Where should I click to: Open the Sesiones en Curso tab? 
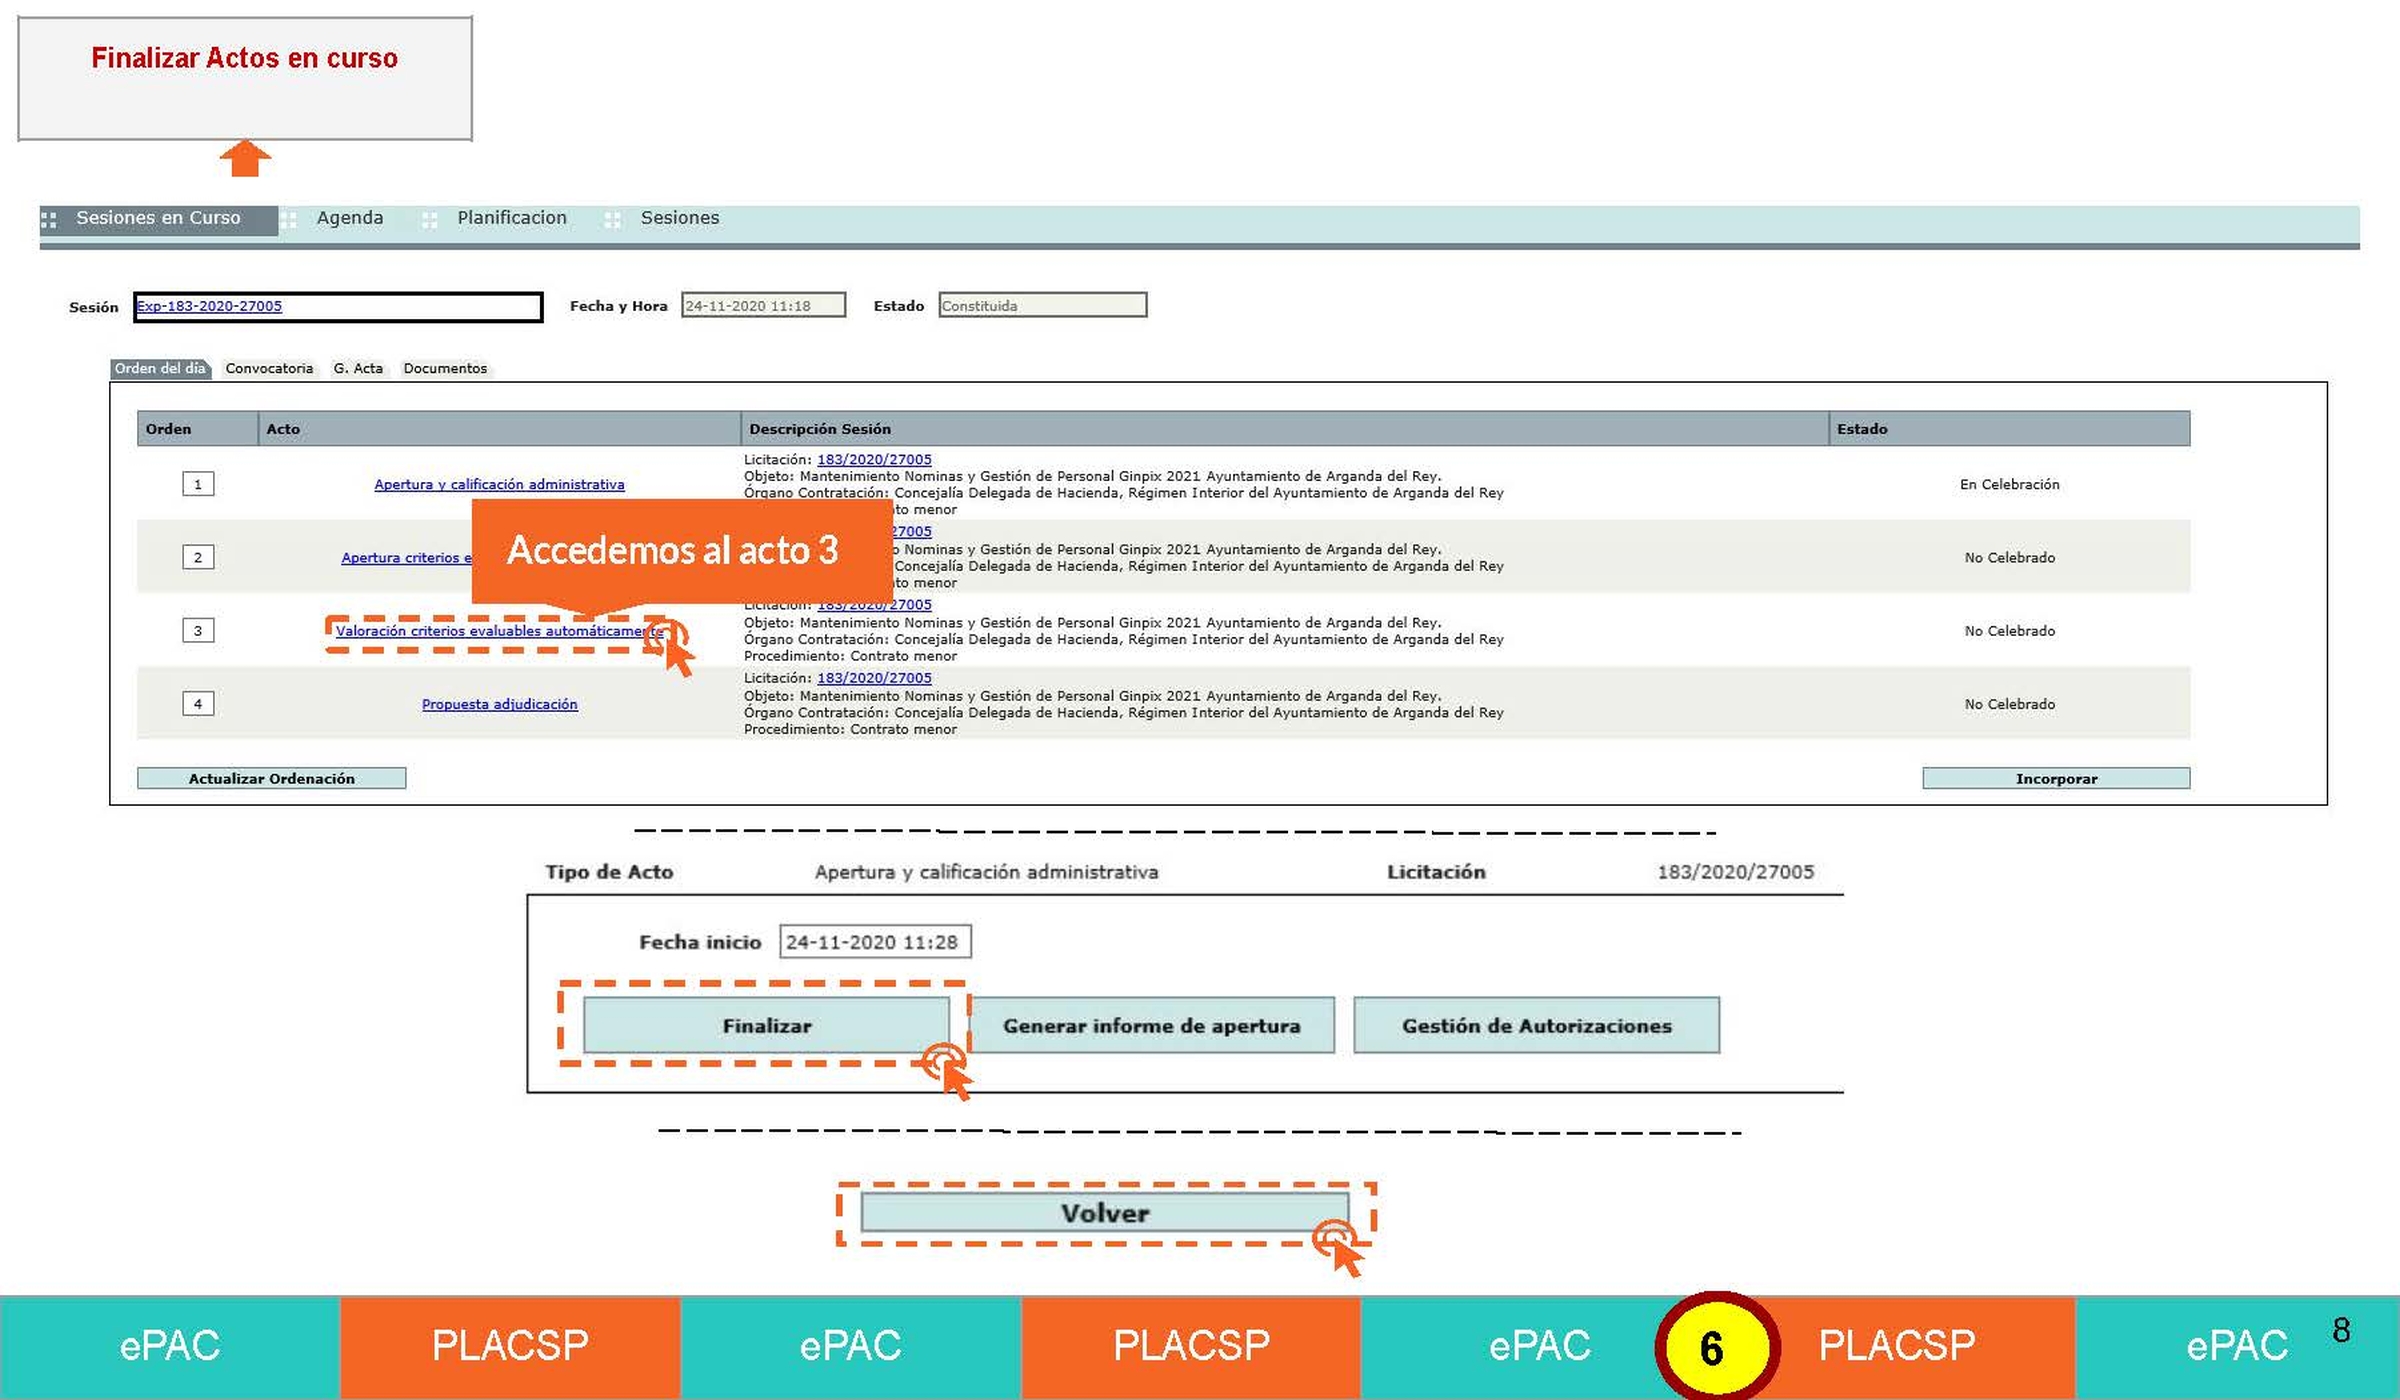pyautogui.click(x=158, y=218)
